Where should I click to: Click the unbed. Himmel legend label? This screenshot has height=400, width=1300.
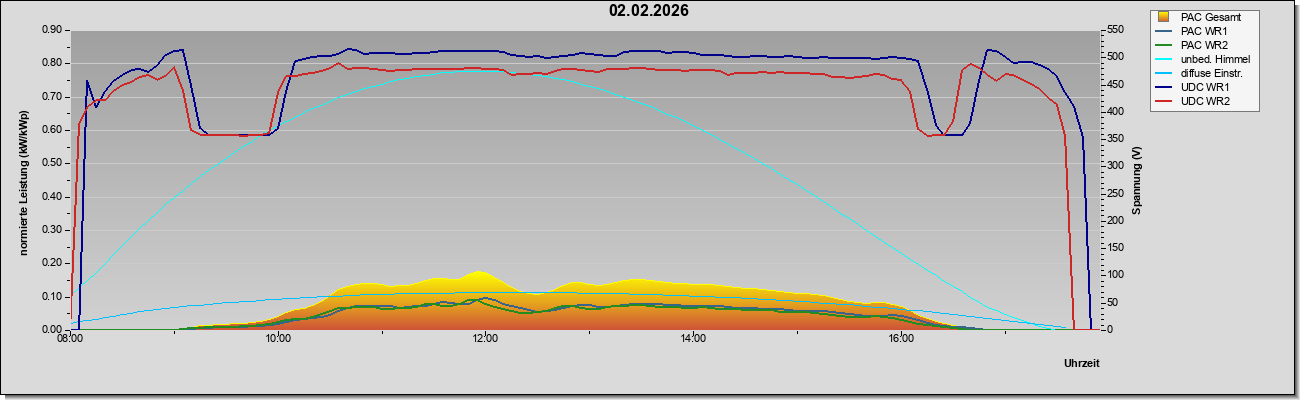pos(1216,60)
